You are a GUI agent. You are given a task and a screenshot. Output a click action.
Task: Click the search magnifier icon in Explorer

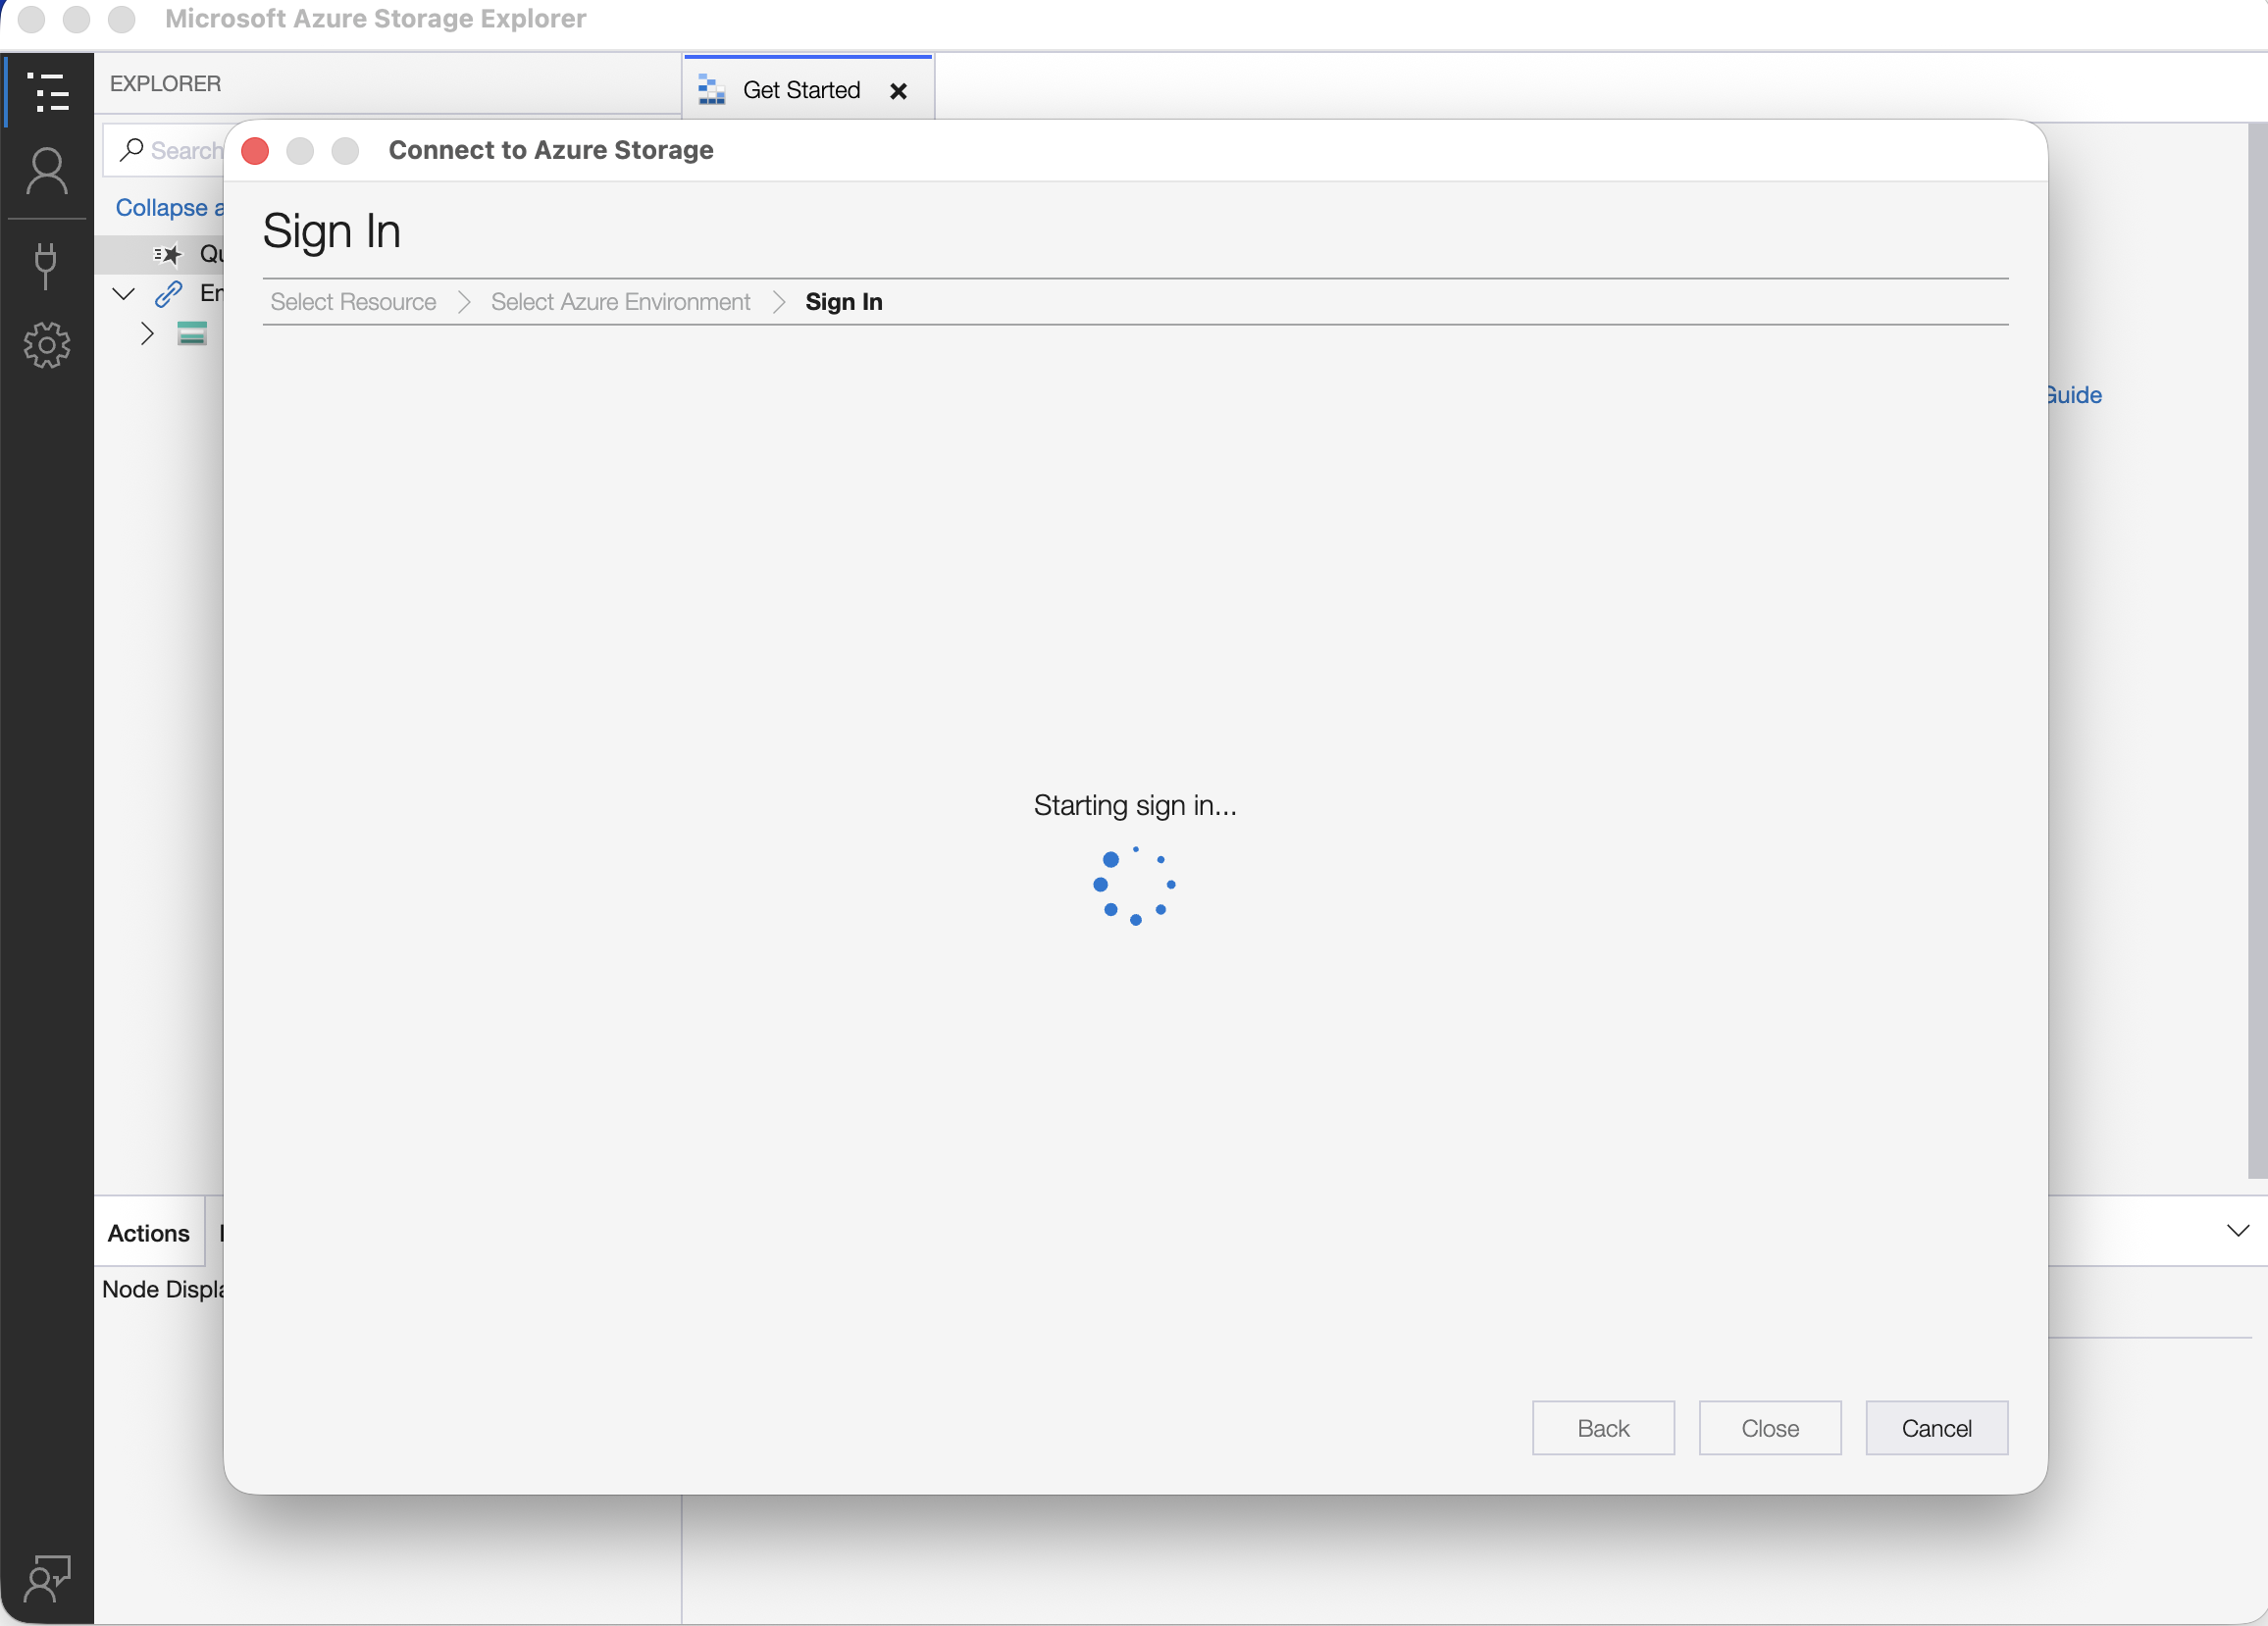click(x=131, y=150)
